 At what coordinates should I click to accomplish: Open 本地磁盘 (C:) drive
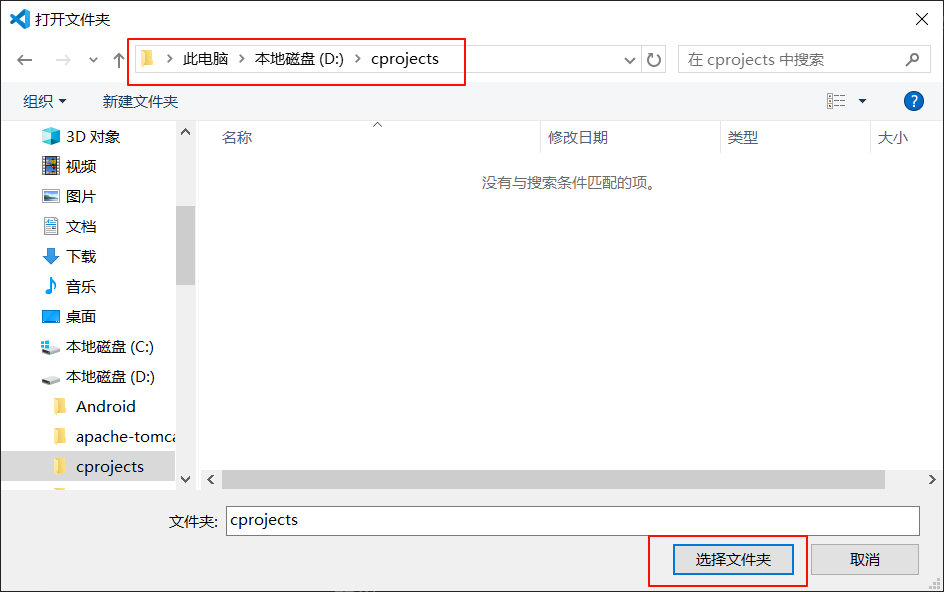[x=109, y=345]
